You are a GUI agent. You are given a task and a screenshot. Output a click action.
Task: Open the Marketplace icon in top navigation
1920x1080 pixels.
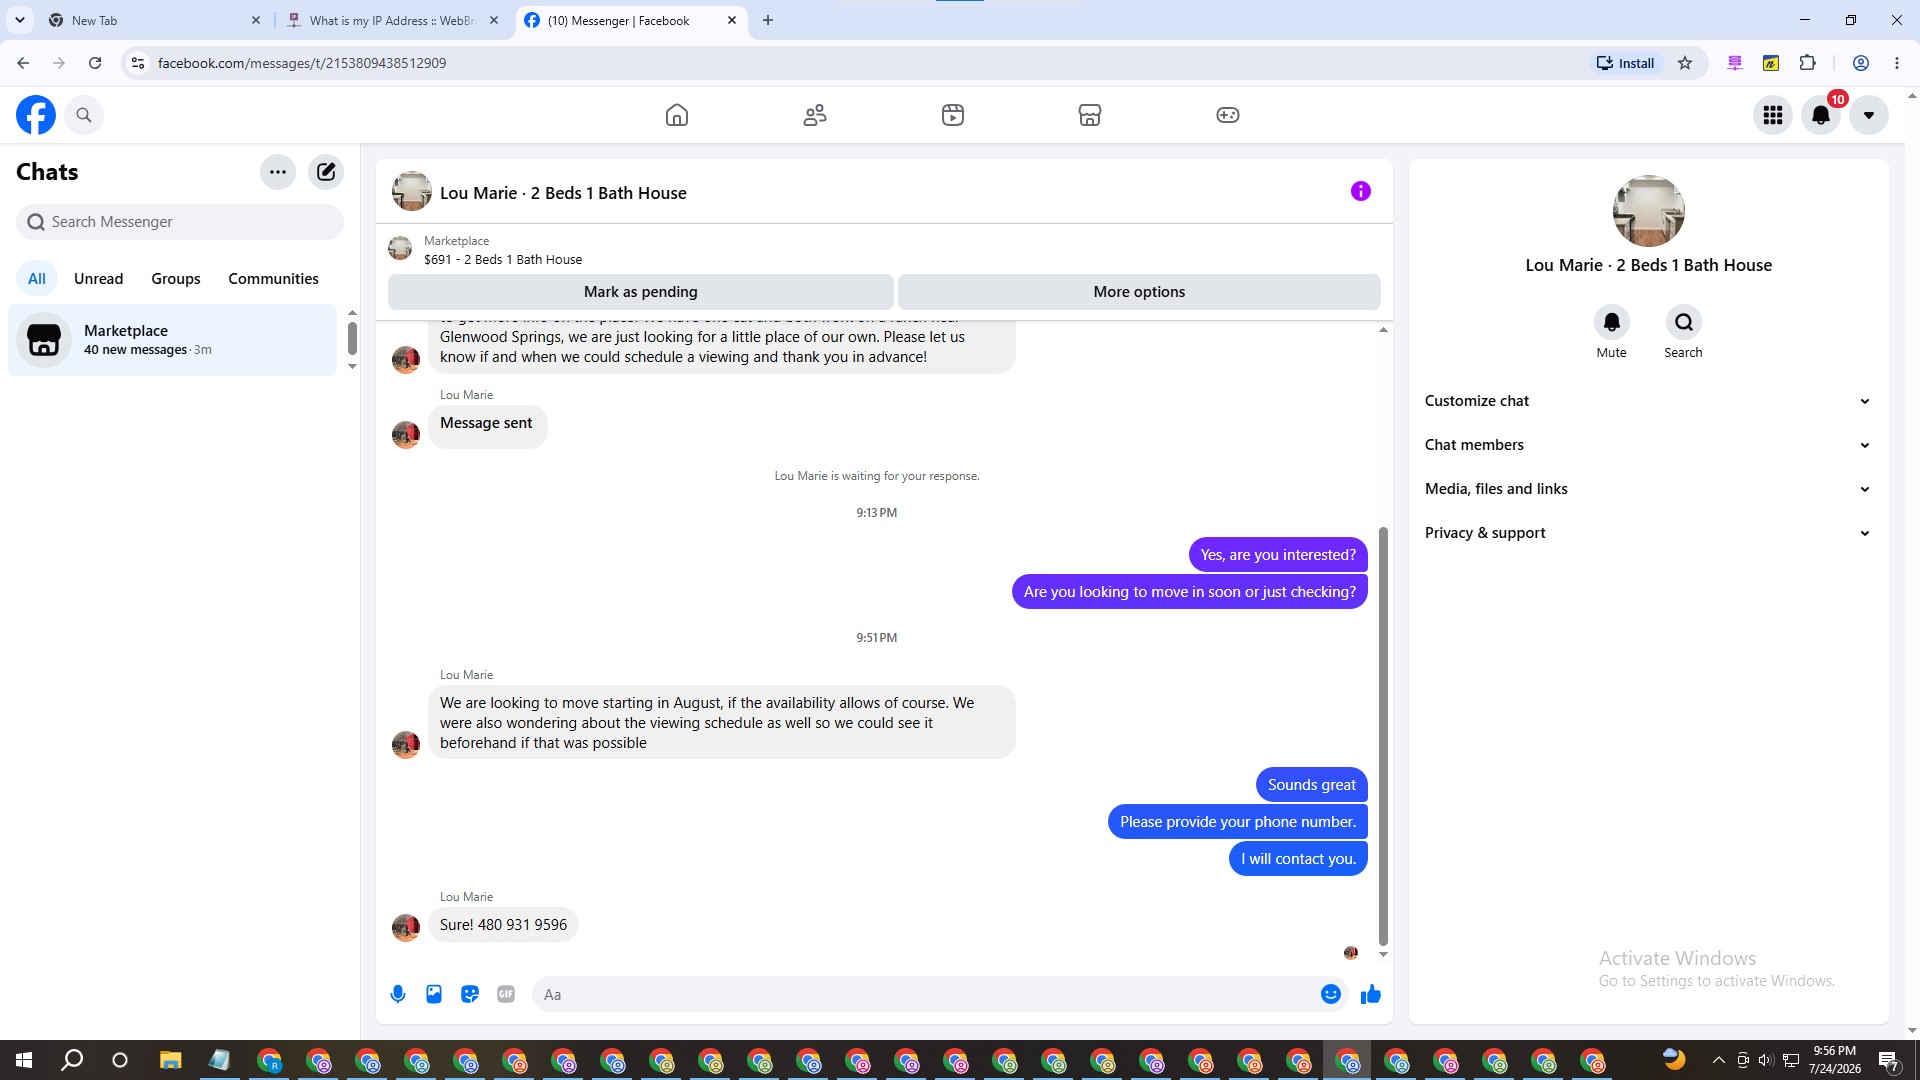[1090, 115]
